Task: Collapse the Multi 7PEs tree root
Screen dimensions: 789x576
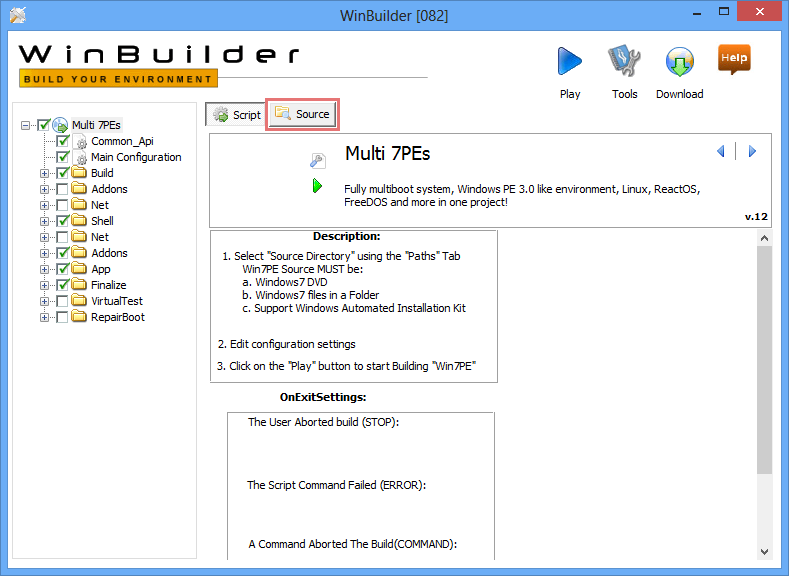Action: coord(25,125)
